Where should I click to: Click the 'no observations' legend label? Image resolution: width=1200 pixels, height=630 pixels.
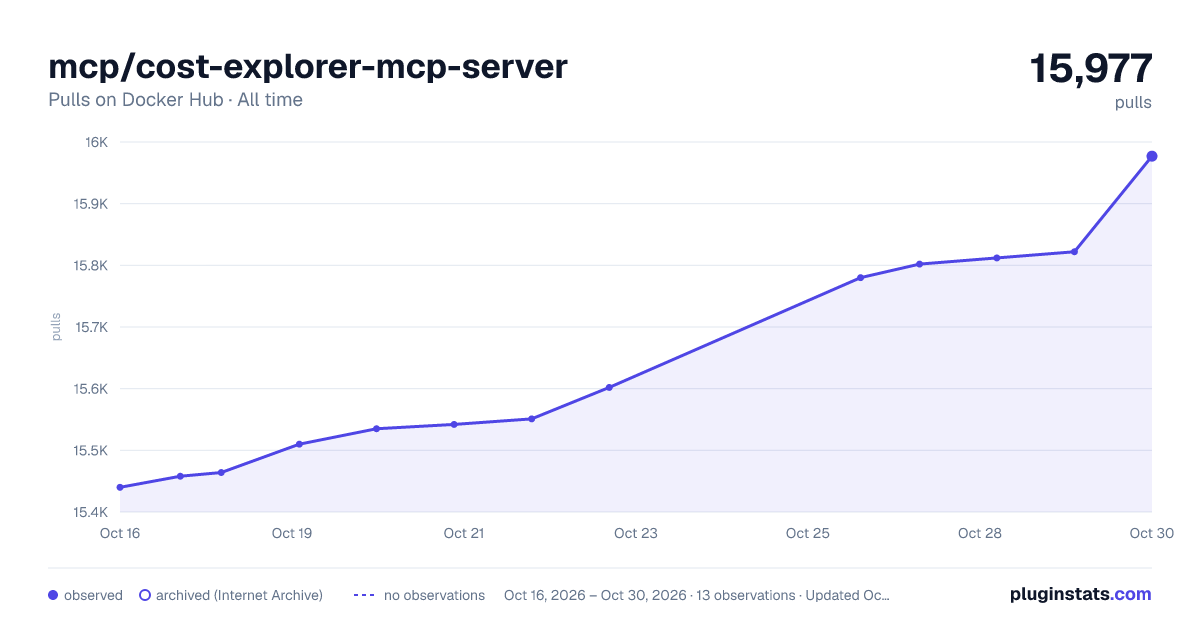click(434, 595)
